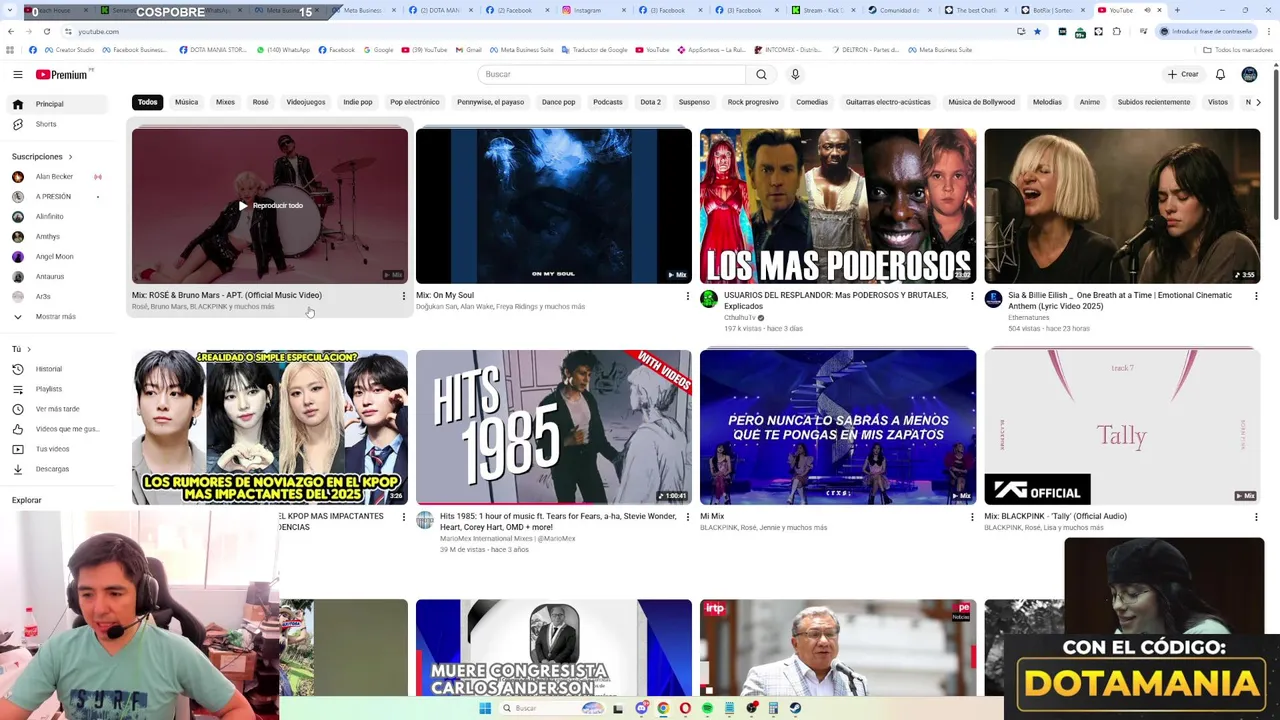
Task: Click Reproducir todo on ROSÉ mix
Action: click(270, 206)
